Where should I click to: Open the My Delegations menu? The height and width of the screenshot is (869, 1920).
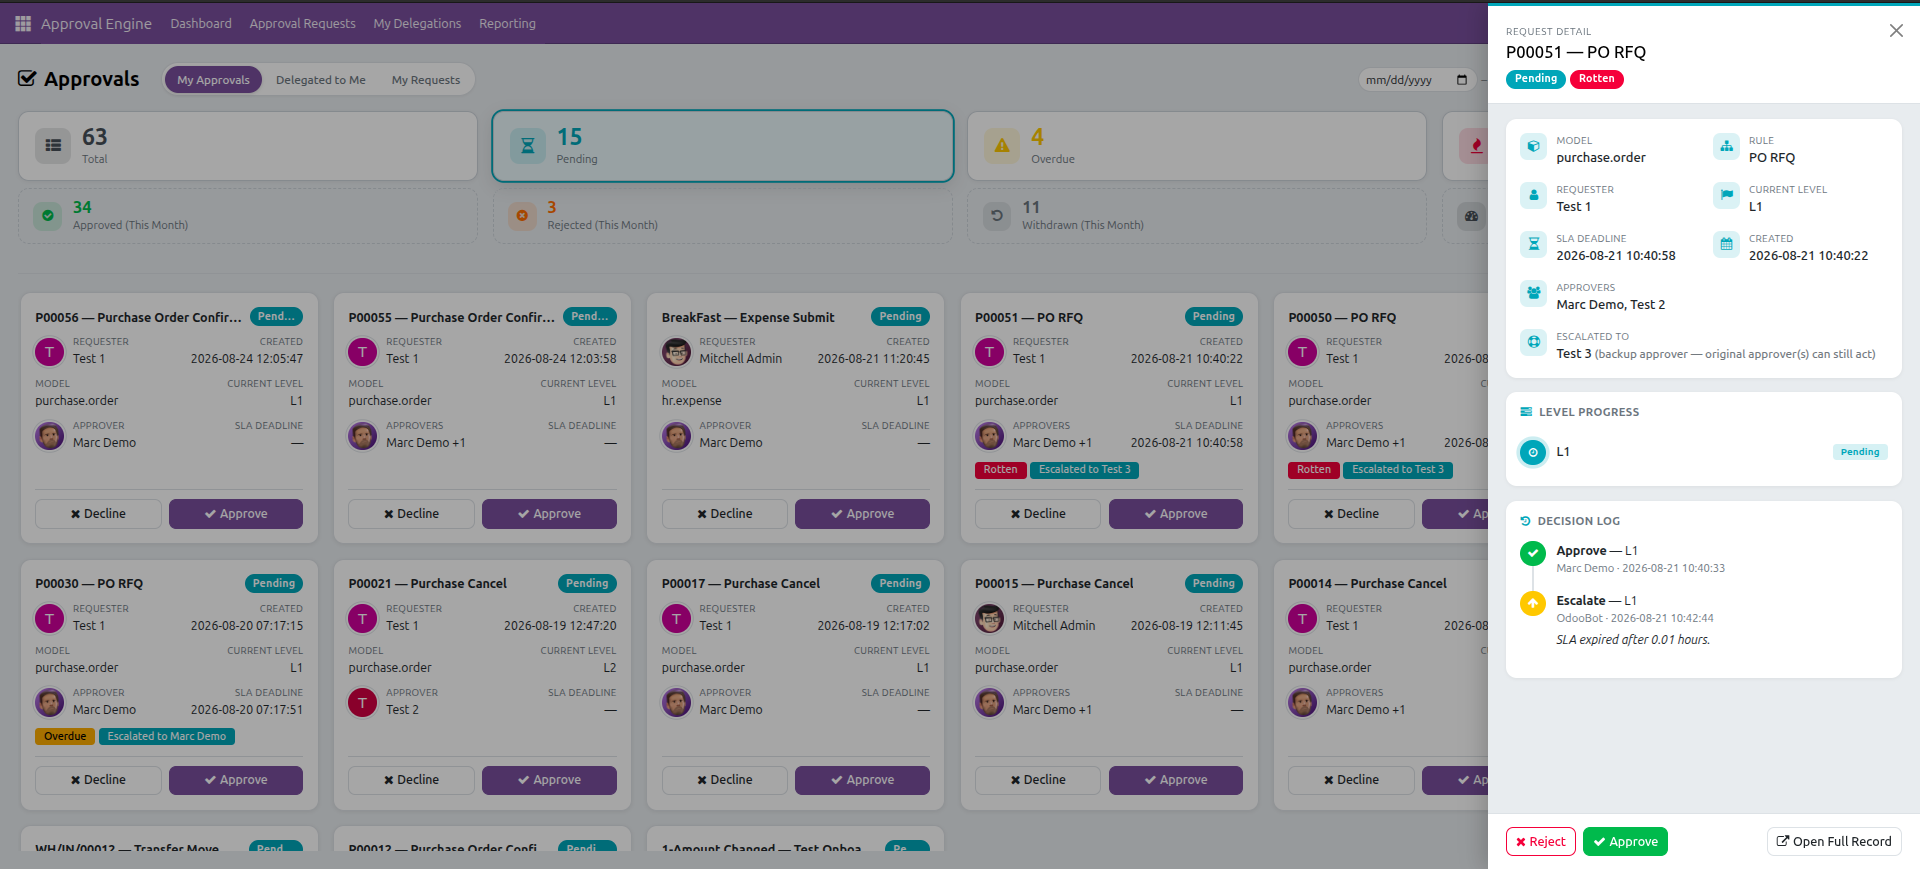pos(417,23)
